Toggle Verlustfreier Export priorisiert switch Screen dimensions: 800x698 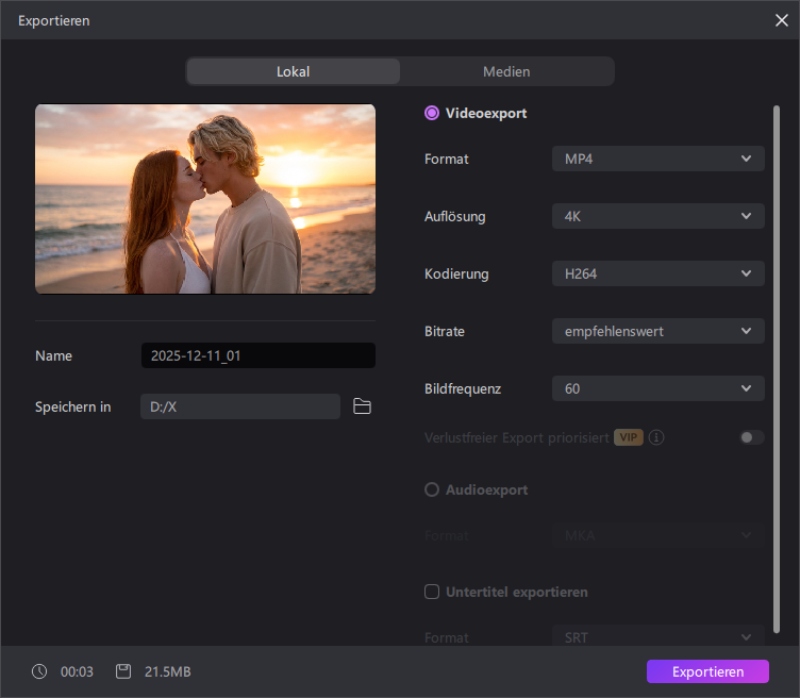(752, 438)
